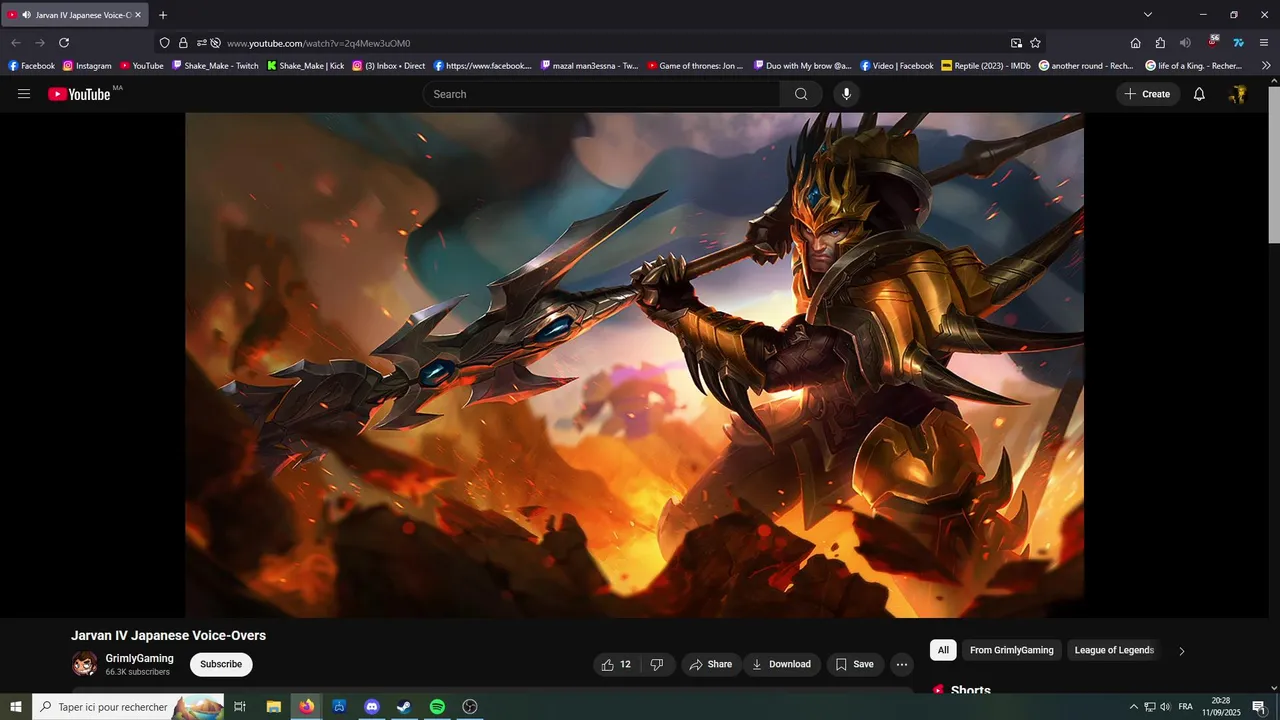Screen dimensions: 1280x720
Task: Open the Facebook bookmark
Action: coord(31,66)
